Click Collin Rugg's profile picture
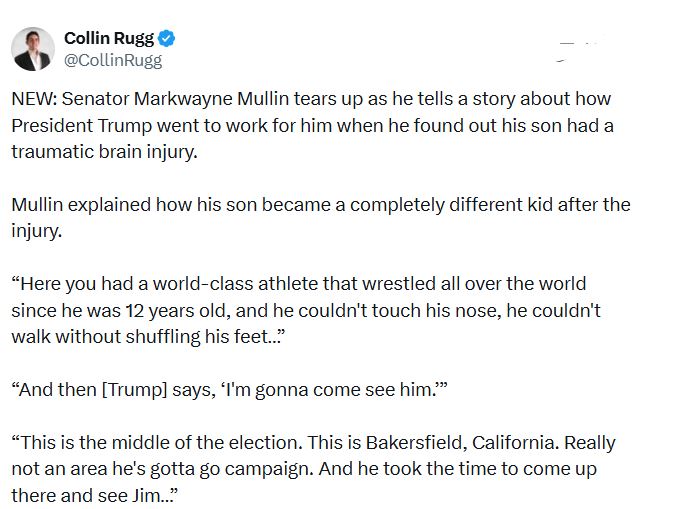675x509 pixels. (33, 49)
